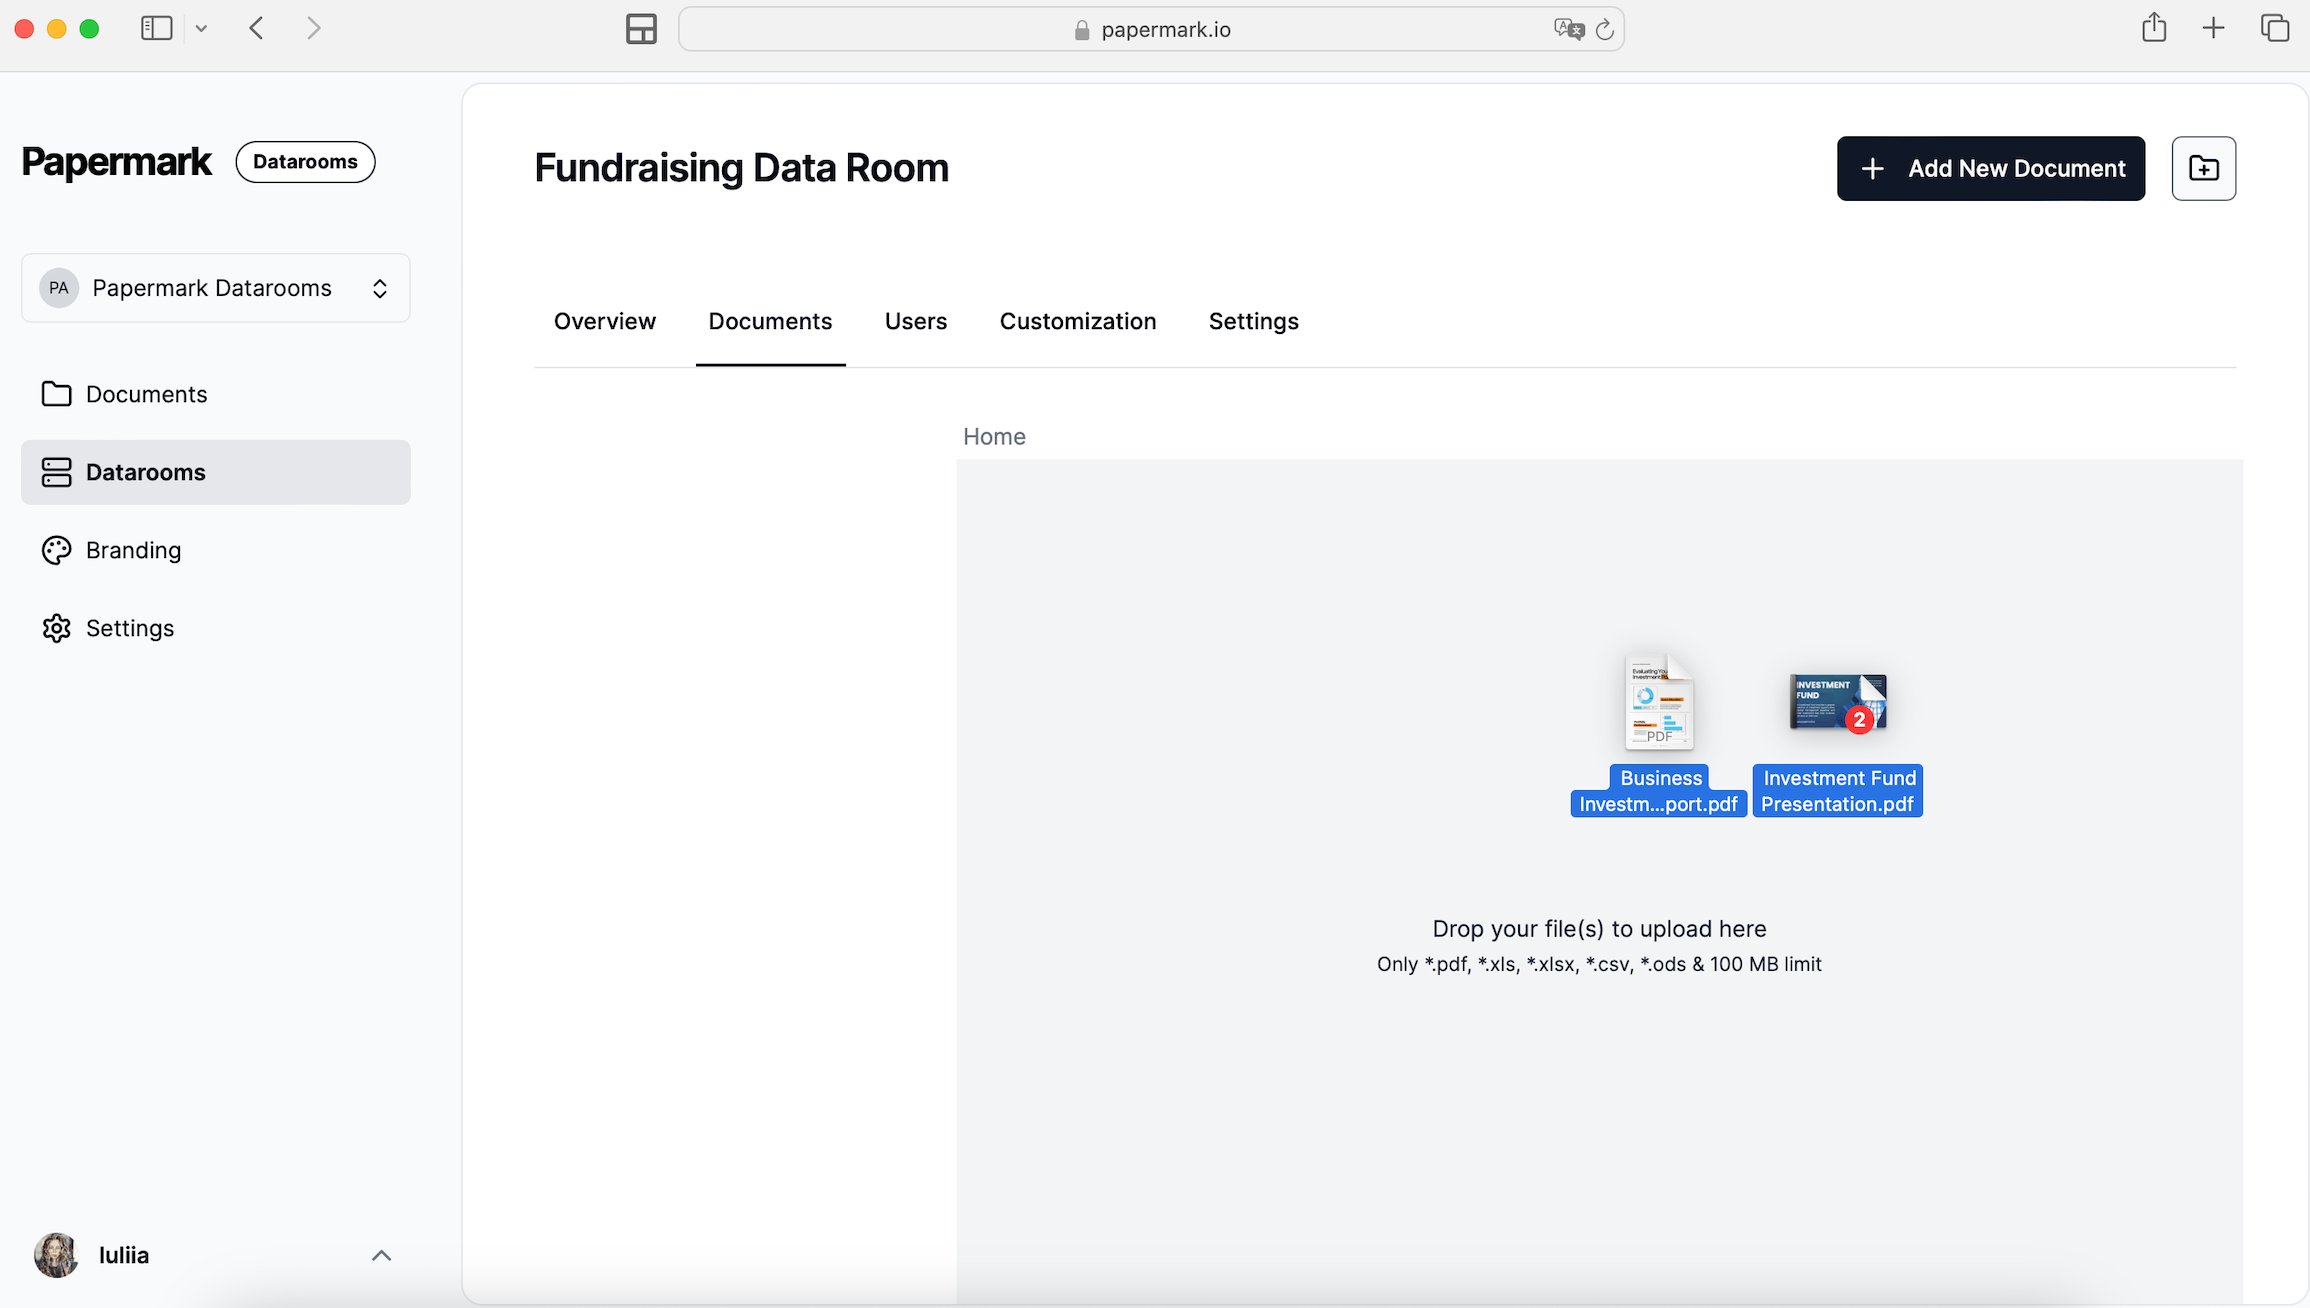The height and width of the screenshot is (1308, 2310).
Task: Open Safari tab overview layout icon
Action: (641, 29)
